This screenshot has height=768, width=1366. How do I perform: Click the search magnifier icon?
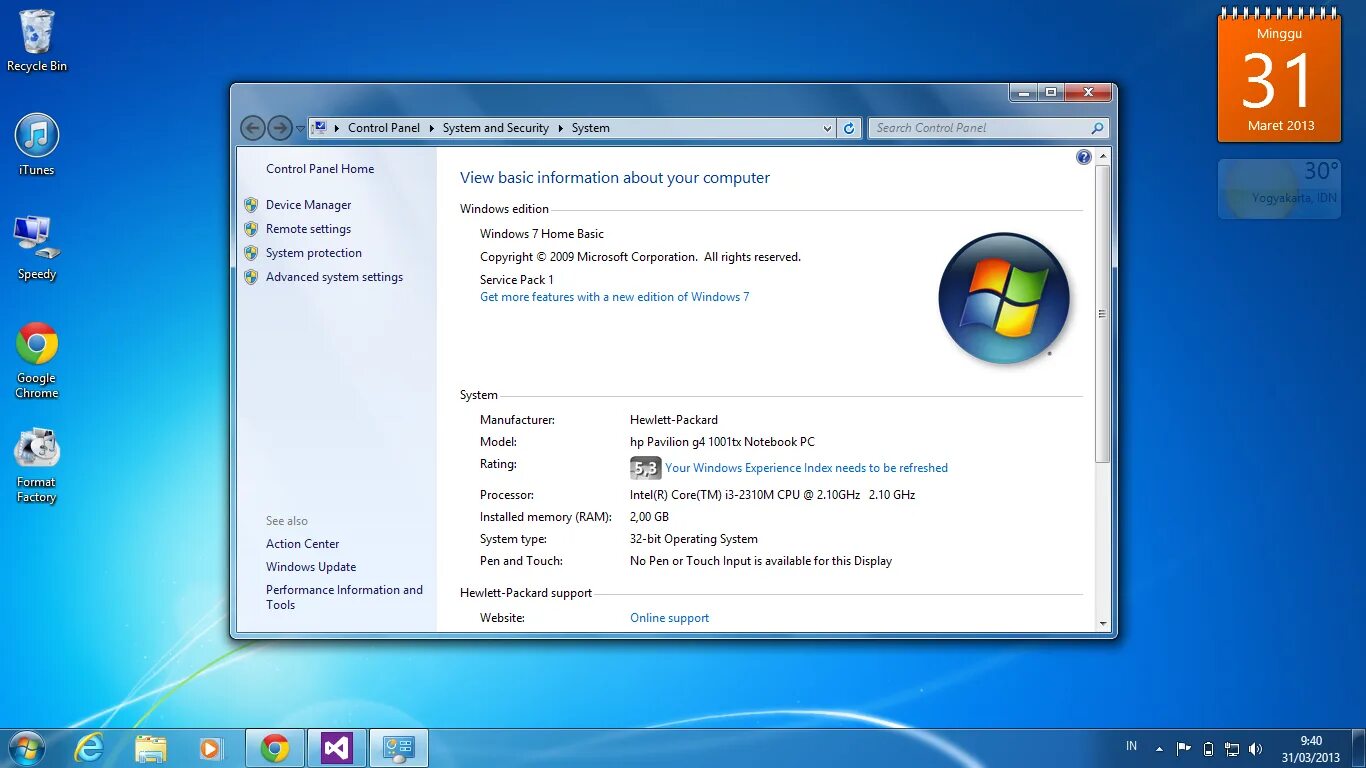[x=1097, y=128]
